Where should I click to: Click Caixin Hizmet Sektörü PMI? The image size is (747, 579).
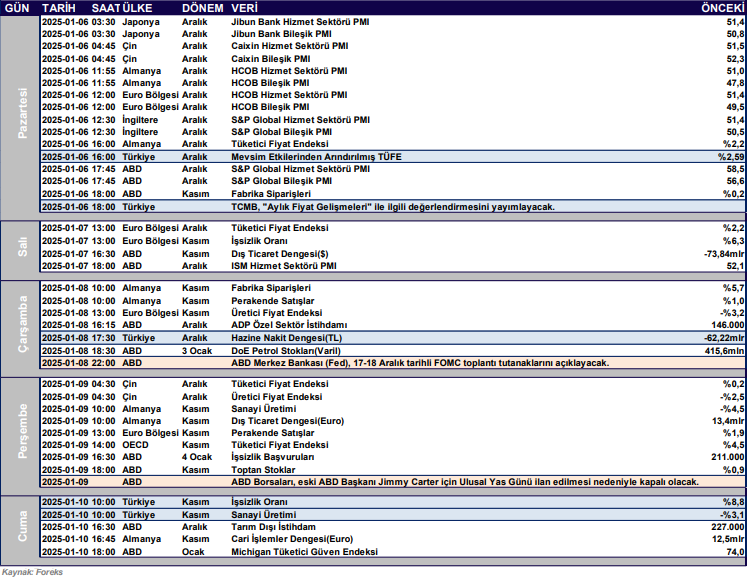pos(290,46)
